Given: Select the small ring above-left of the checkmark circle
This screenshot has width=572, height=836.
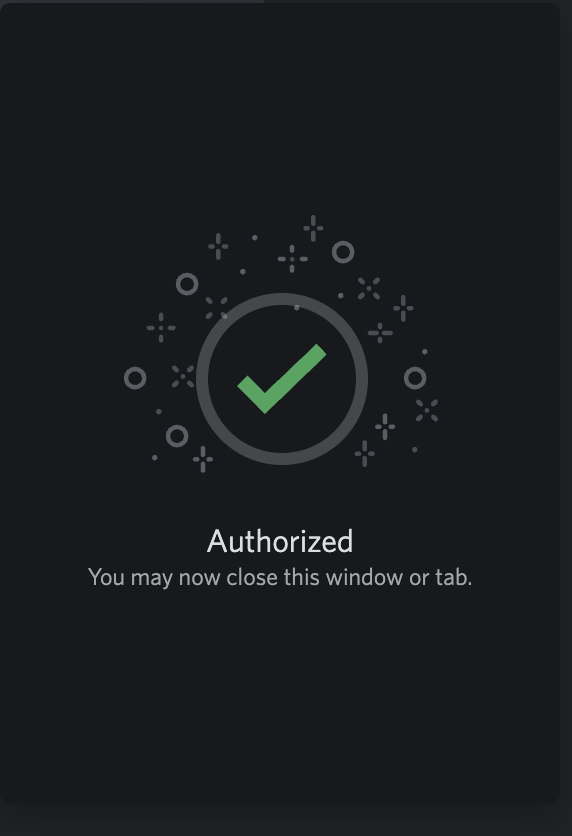Looking at the screenshot, I should pyautogui.click(x=187, y=284).
